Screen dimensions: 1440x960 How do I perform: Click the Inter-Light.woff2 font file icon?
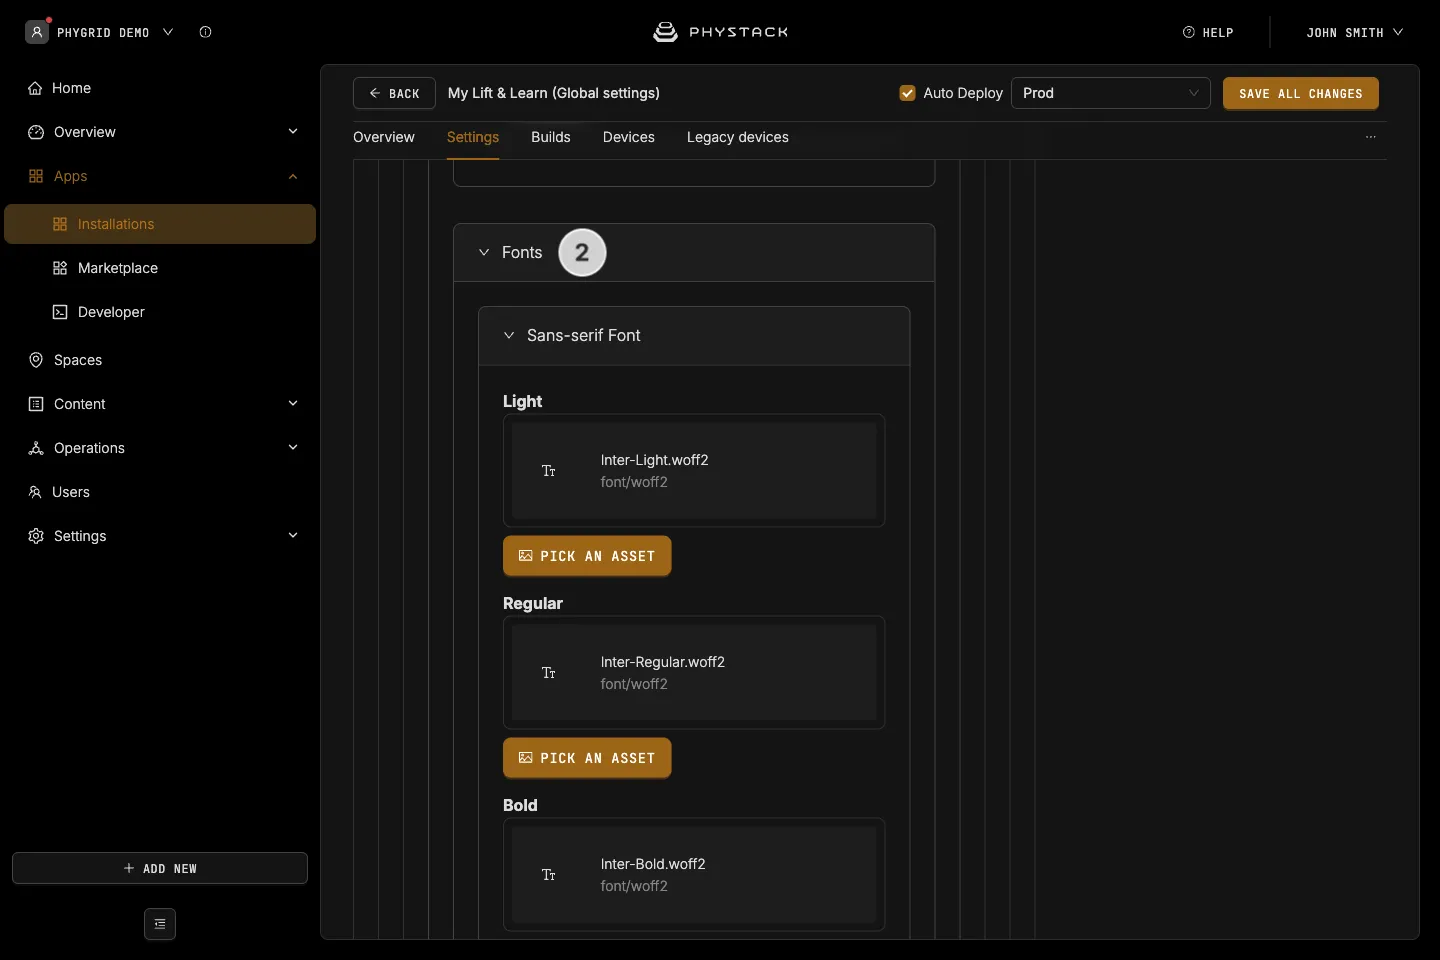pos(549,471)
